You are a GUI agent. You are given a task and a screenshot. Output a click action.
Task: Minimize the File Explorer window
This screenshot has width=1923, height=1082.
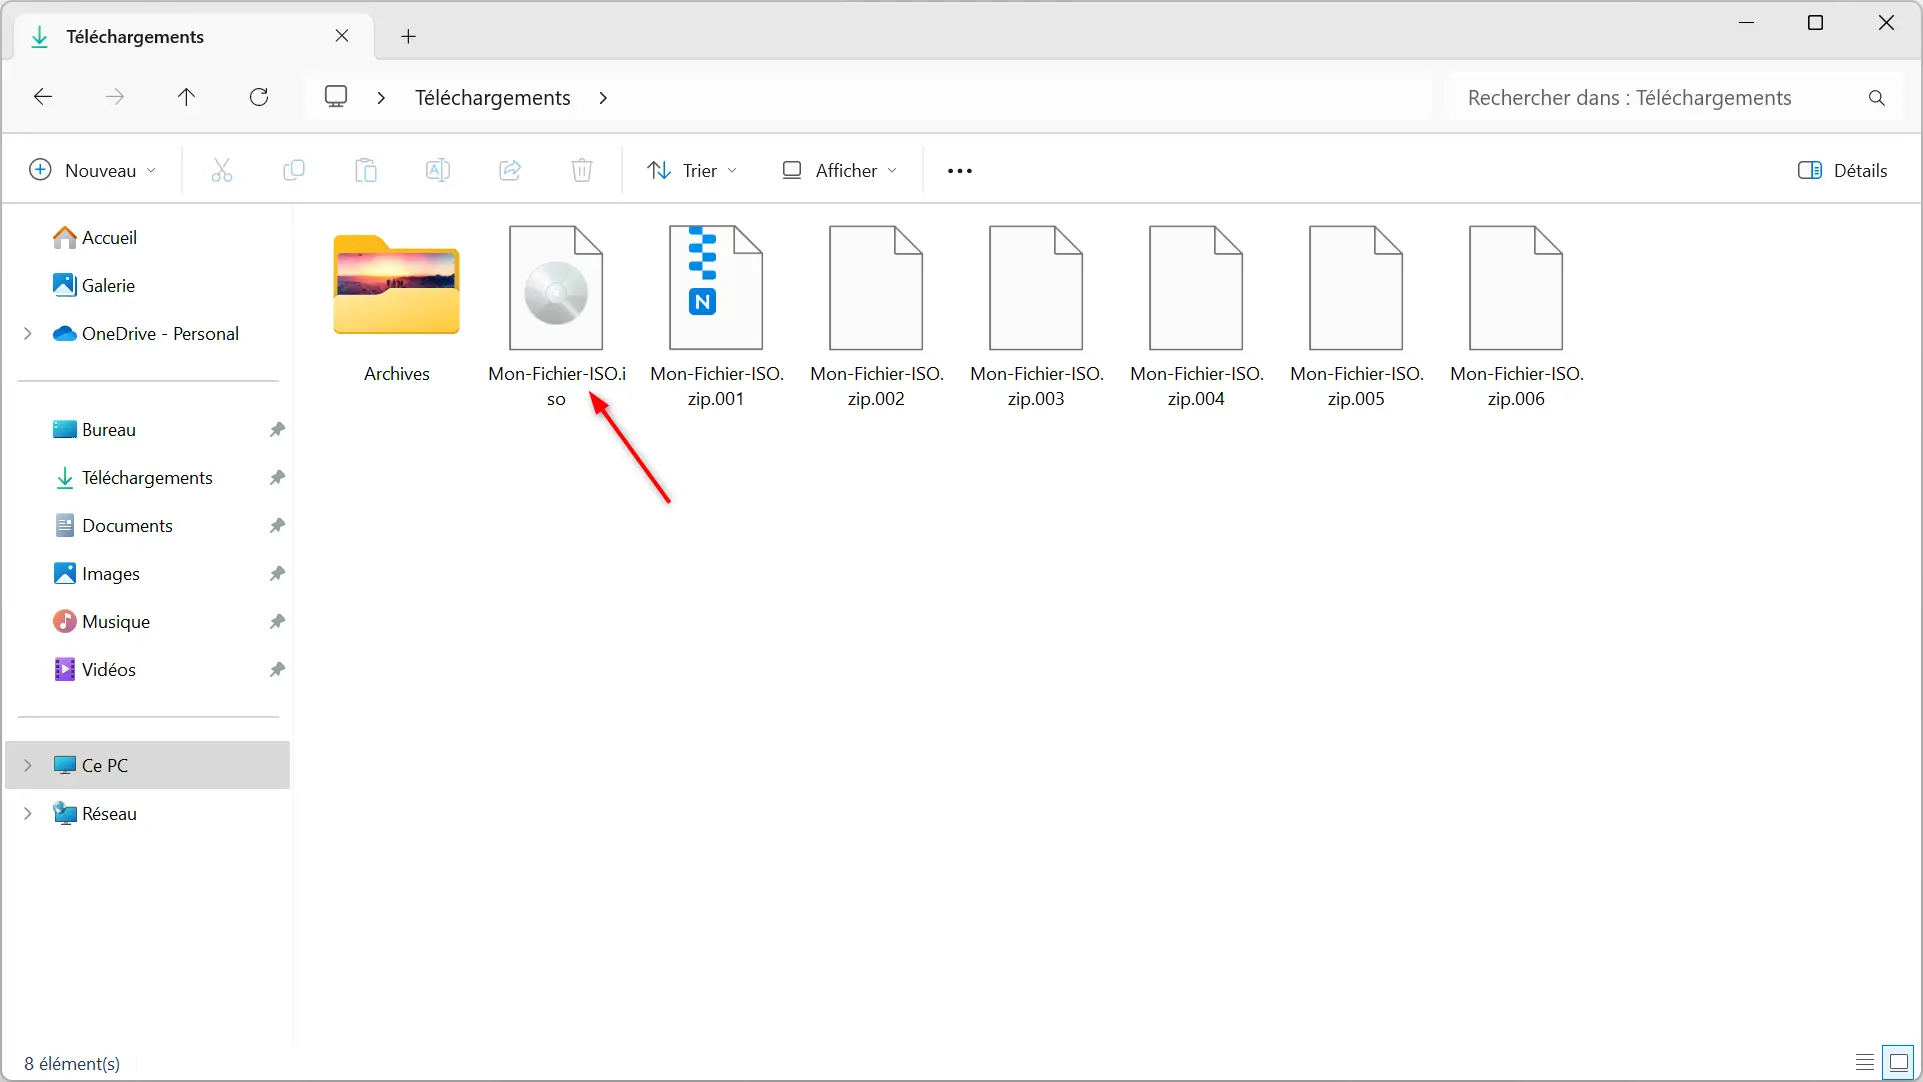point(1747,23)
